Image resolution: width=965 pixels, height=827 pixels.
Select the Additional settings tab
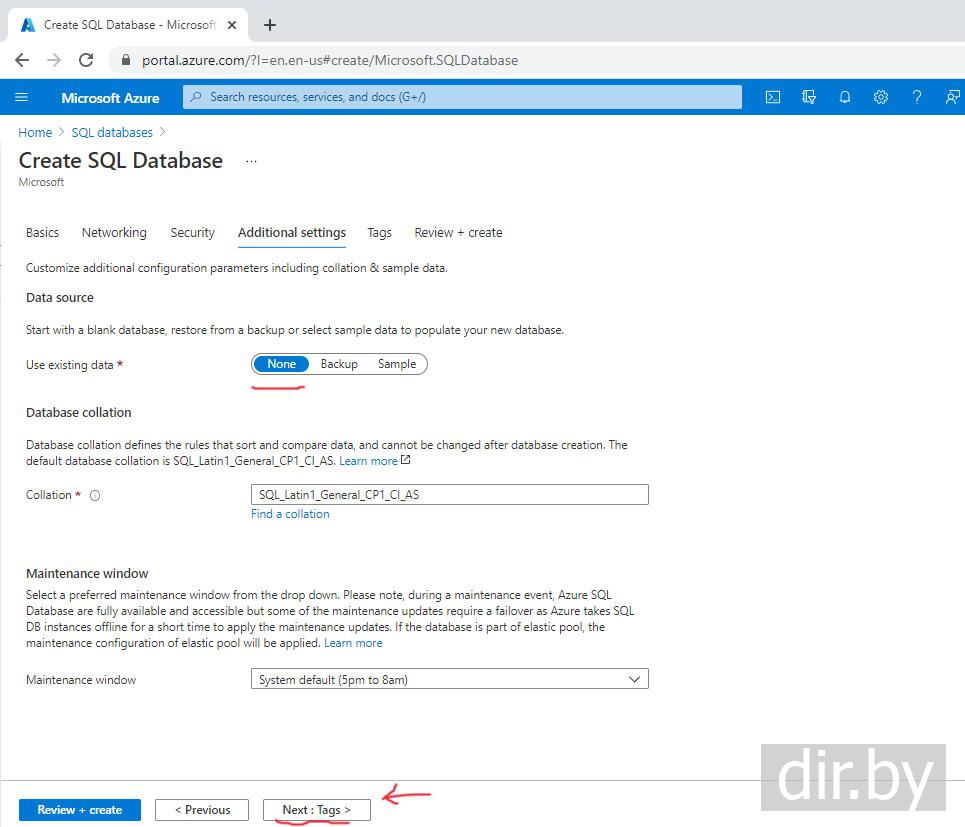tap(292, 233)
